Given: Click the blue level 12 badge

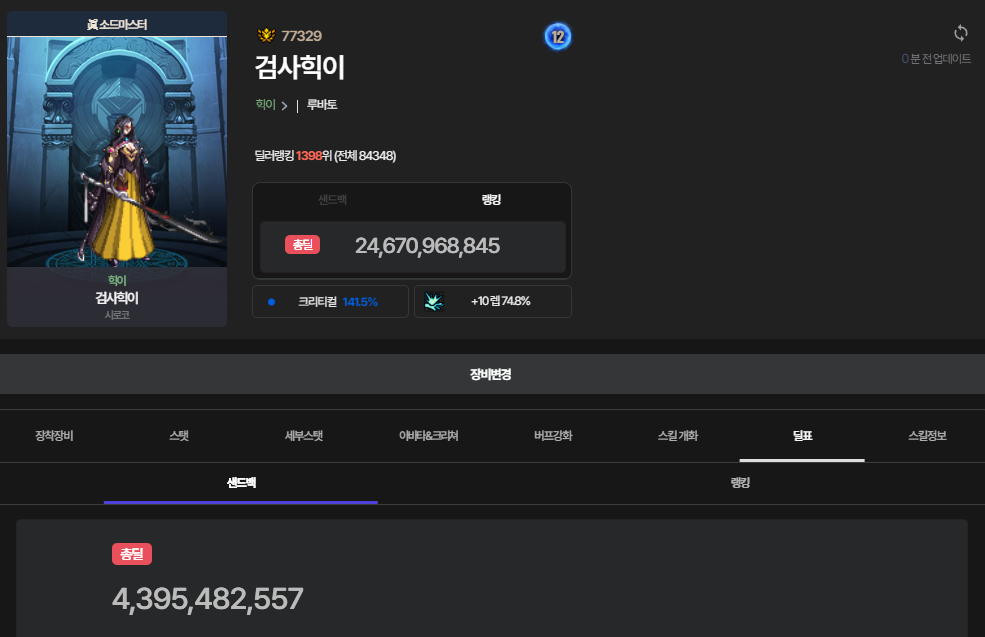Looking at the screenshot, I should coord(557,37).
